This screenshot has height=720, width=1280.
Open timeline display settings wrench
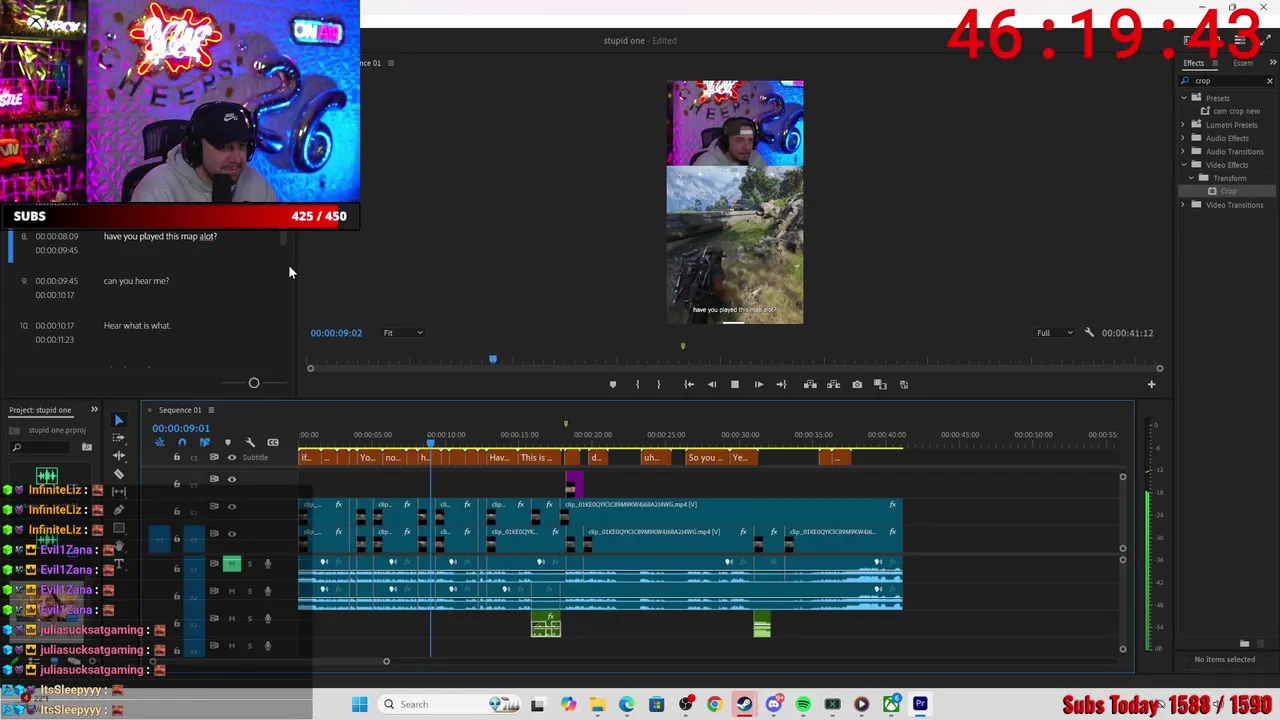(250, 442)
